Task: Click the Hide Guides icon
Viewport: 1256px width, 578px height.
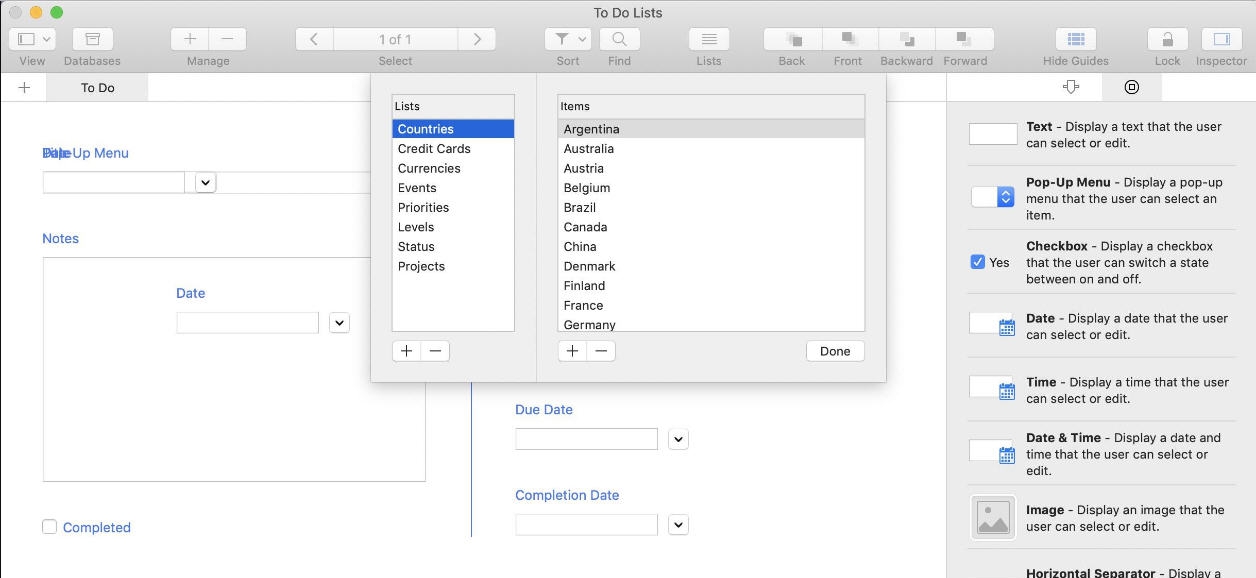Action: [x=1075, y=38]
